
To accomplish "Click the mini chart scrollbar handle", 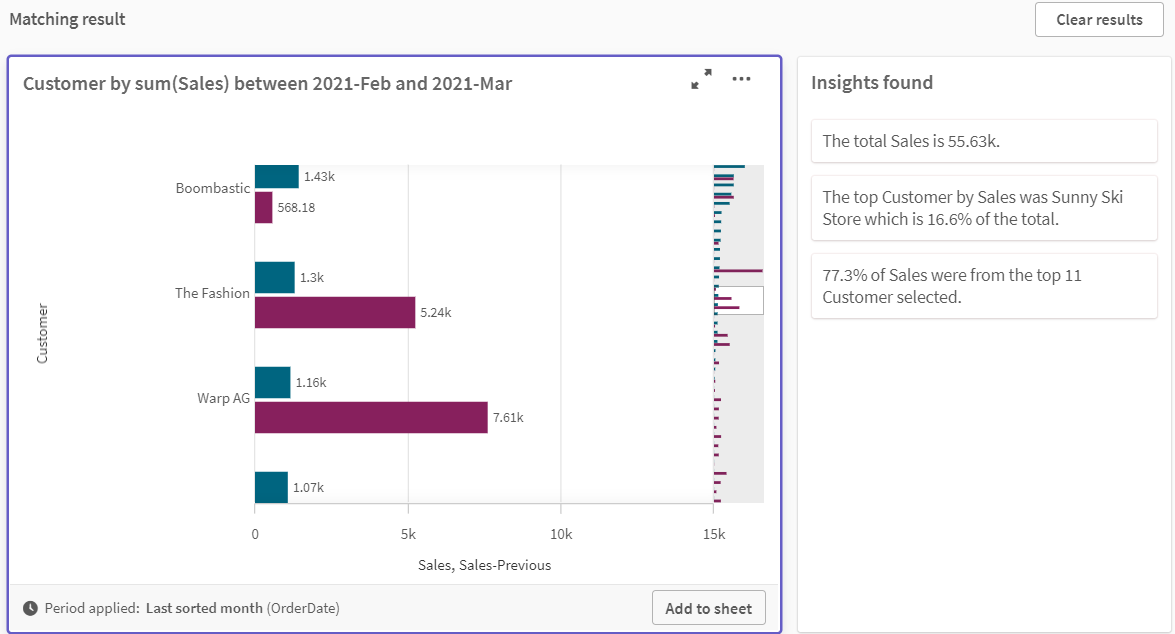I will (x=738, y=301).
